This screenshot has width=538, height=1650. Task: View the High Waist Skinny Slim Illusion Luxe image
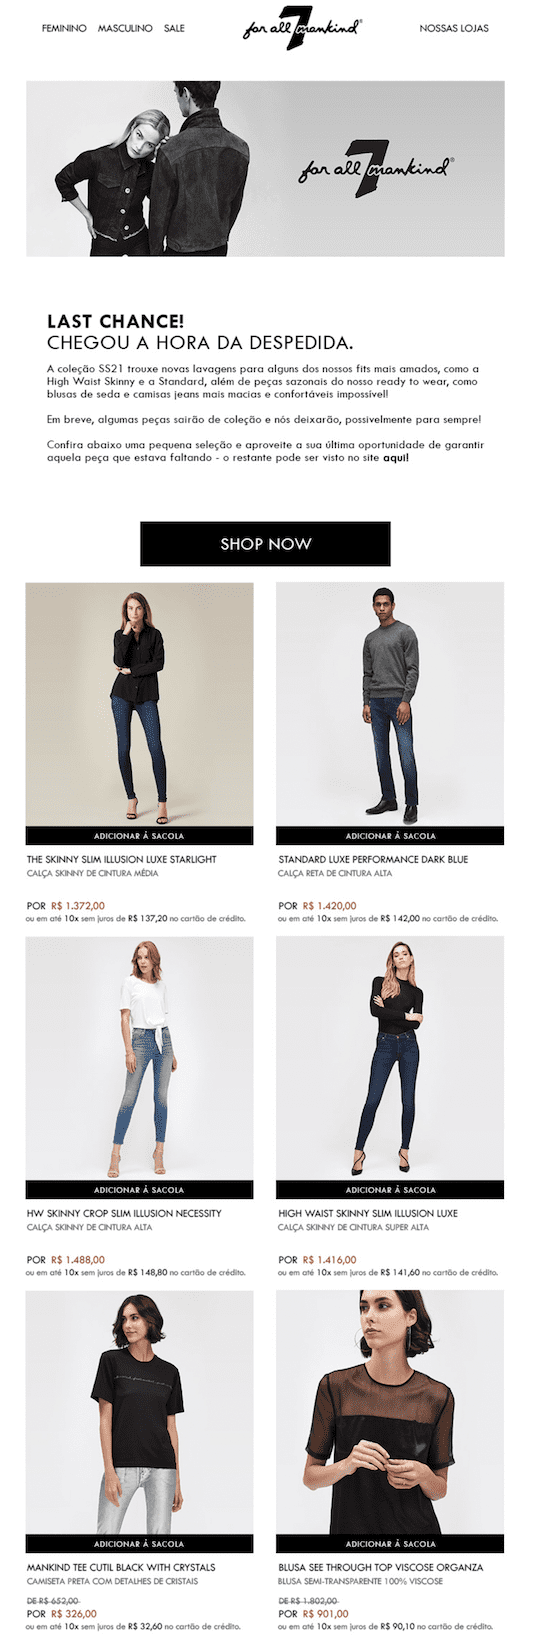pos(390,1058)
